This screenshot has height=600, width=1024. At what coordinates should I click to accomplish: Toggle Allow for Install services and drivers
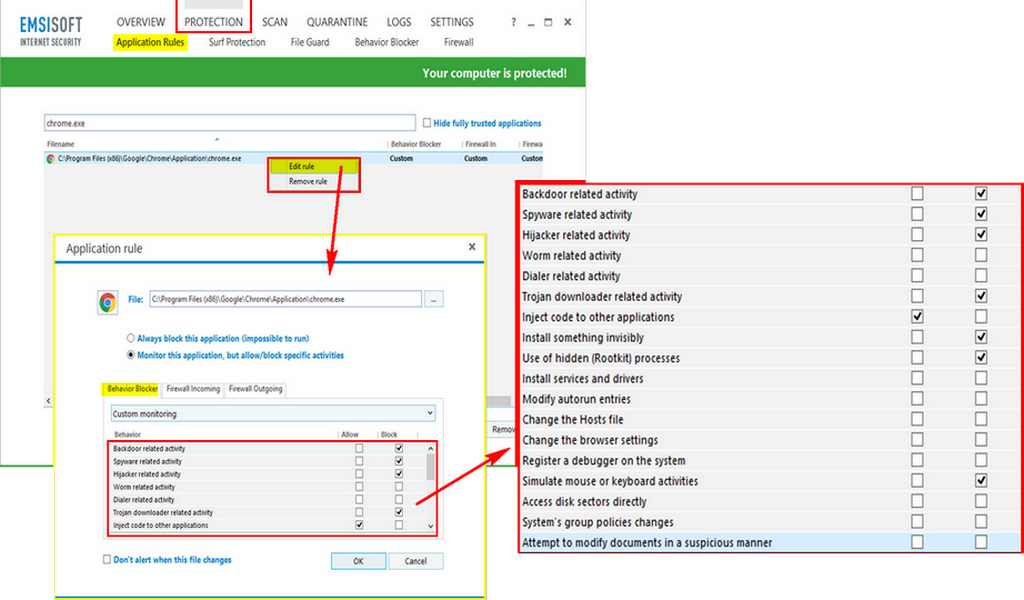click(918, 378)
